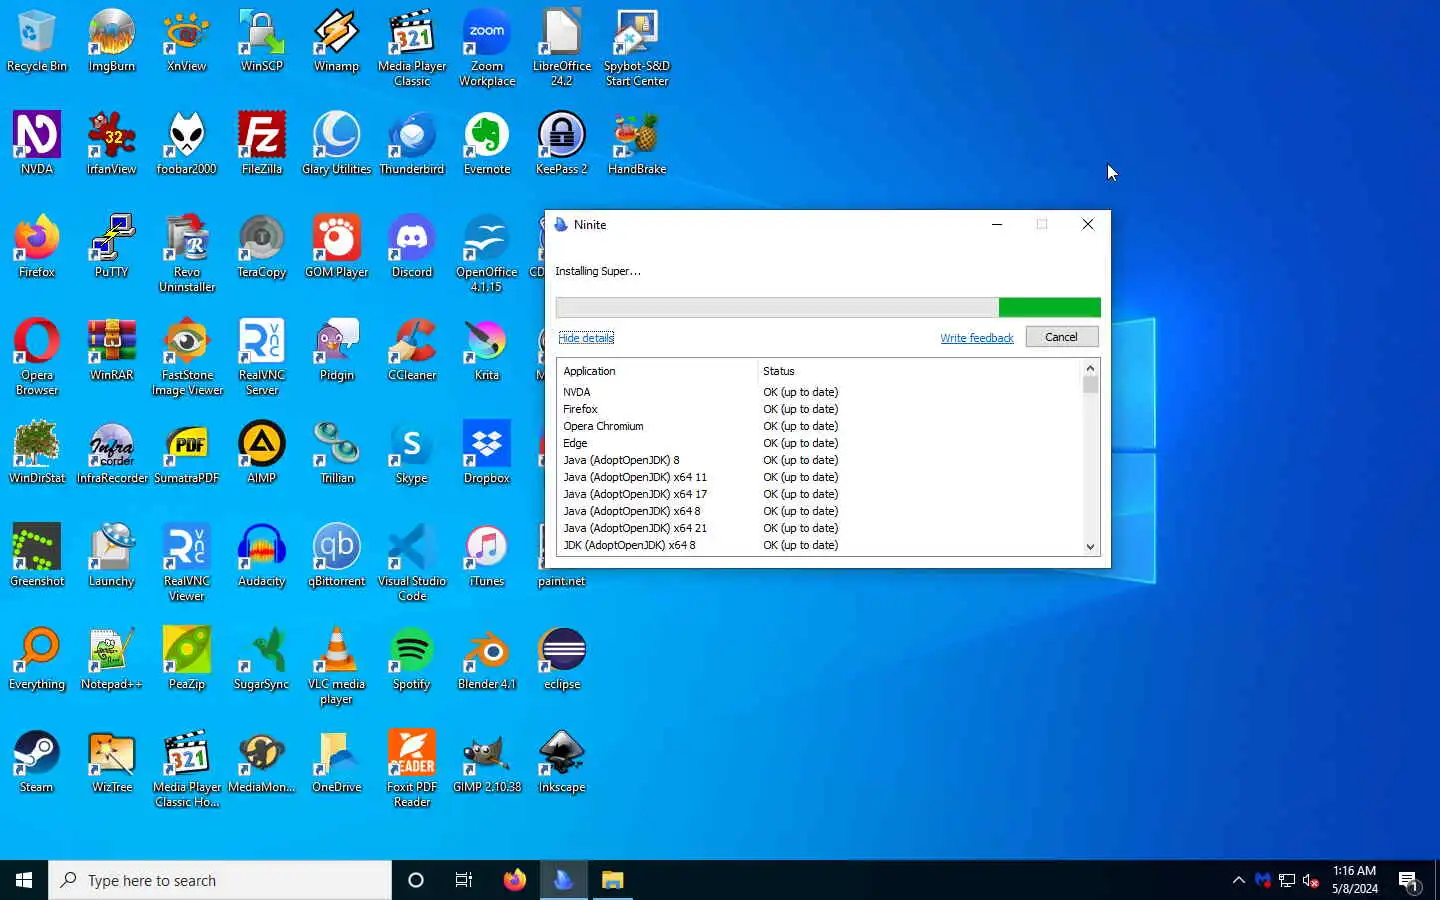1440x900 pixels.
Task: Open the Malwarebytes tray icon
Action: click(x=1263, y=881)
